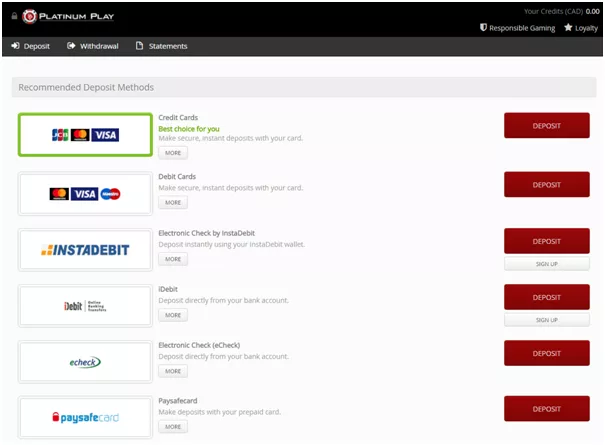
Task: Click the Mastercard logo in Credit Cards tile
Action: point(80,135)
